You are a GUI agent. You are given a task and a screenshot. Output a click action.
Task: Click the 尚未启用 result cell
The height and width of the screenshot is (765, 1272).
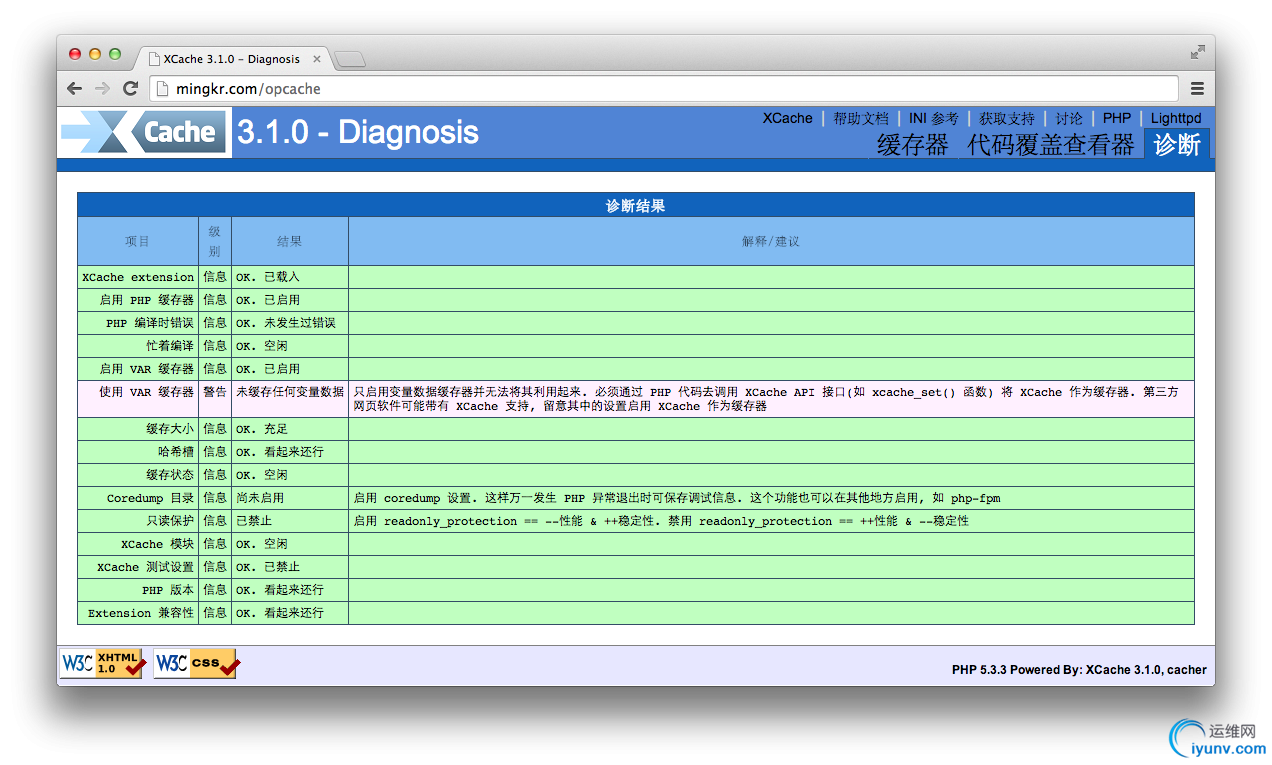tap(290, 498)
